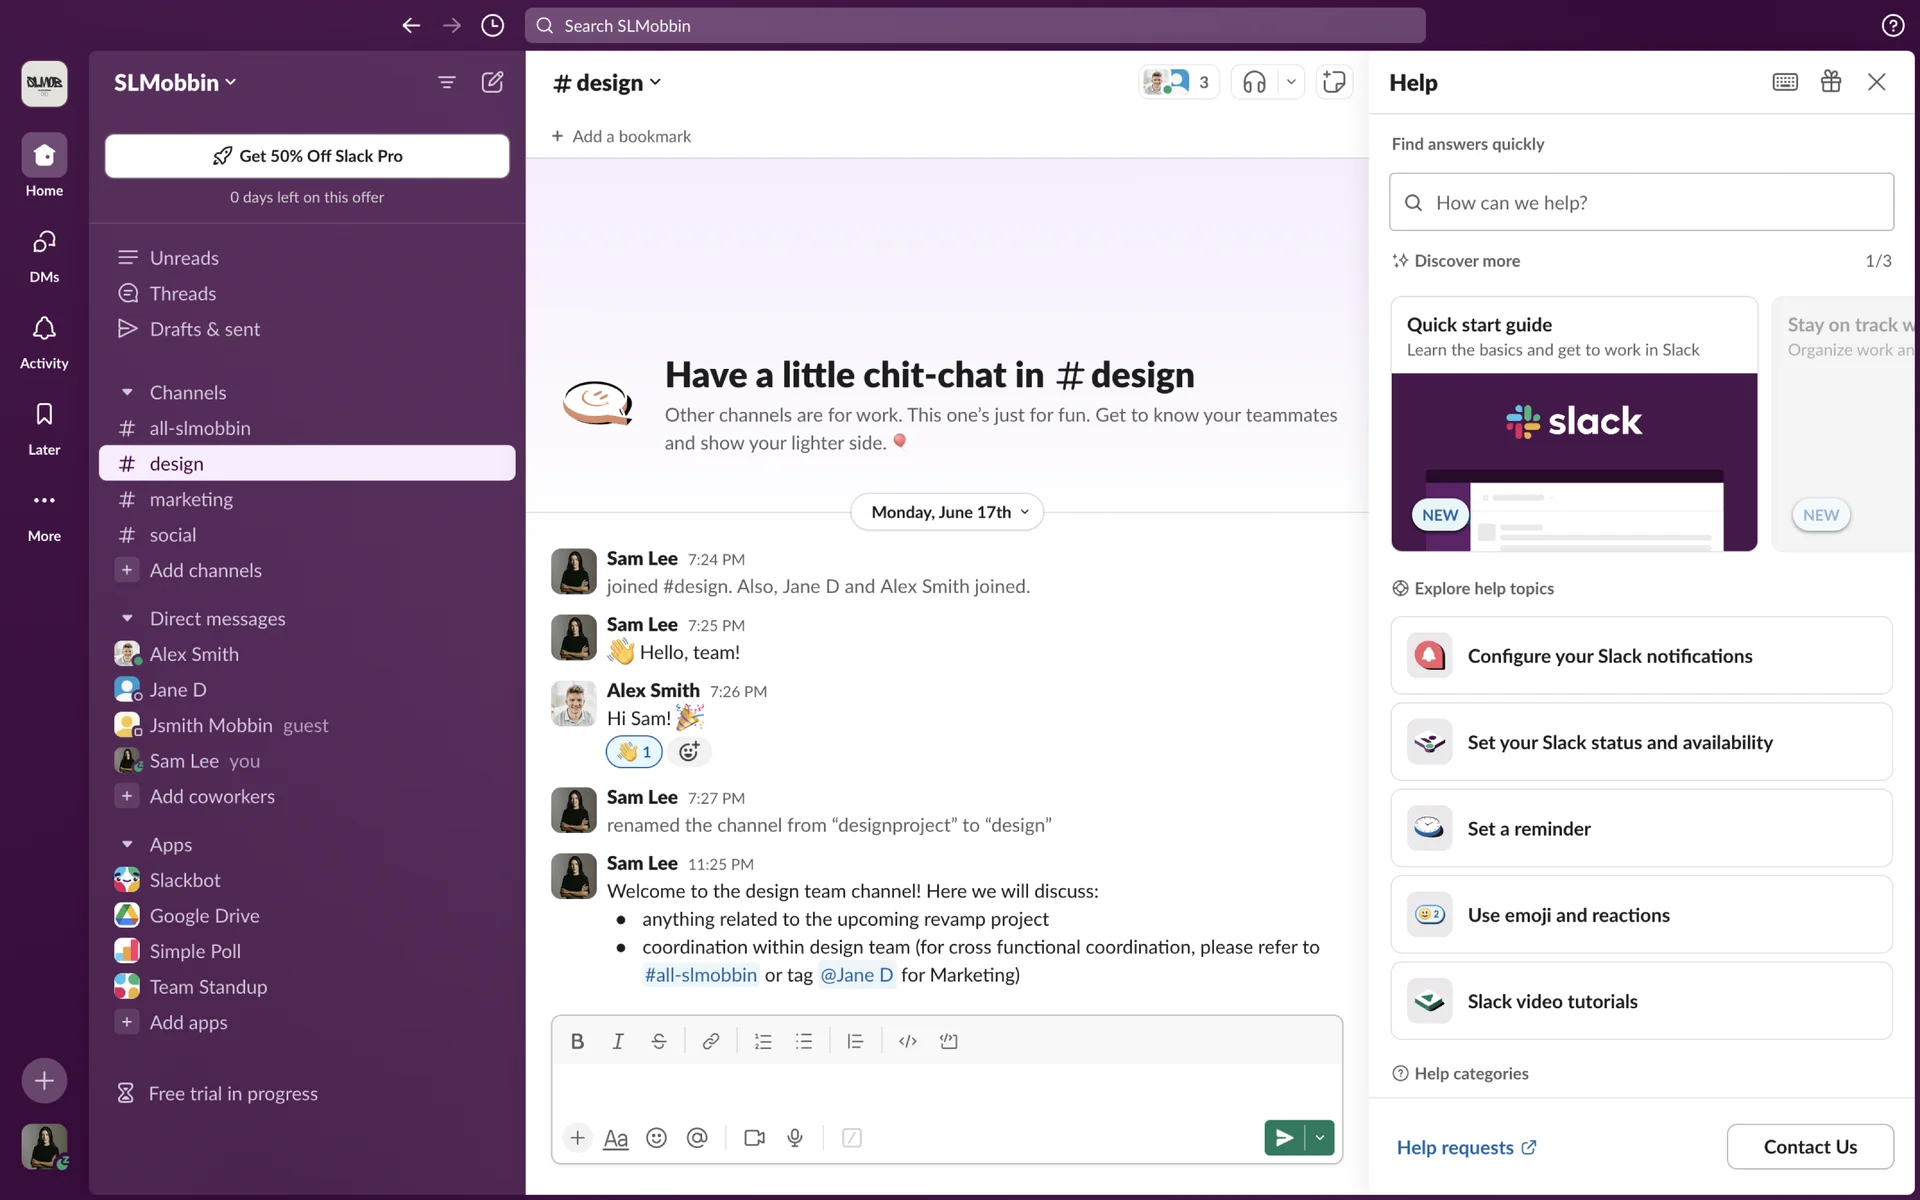Open the SLMobbin workspace dropdown menu
Screen dimensions: 1920x1200
pos(175,83)
